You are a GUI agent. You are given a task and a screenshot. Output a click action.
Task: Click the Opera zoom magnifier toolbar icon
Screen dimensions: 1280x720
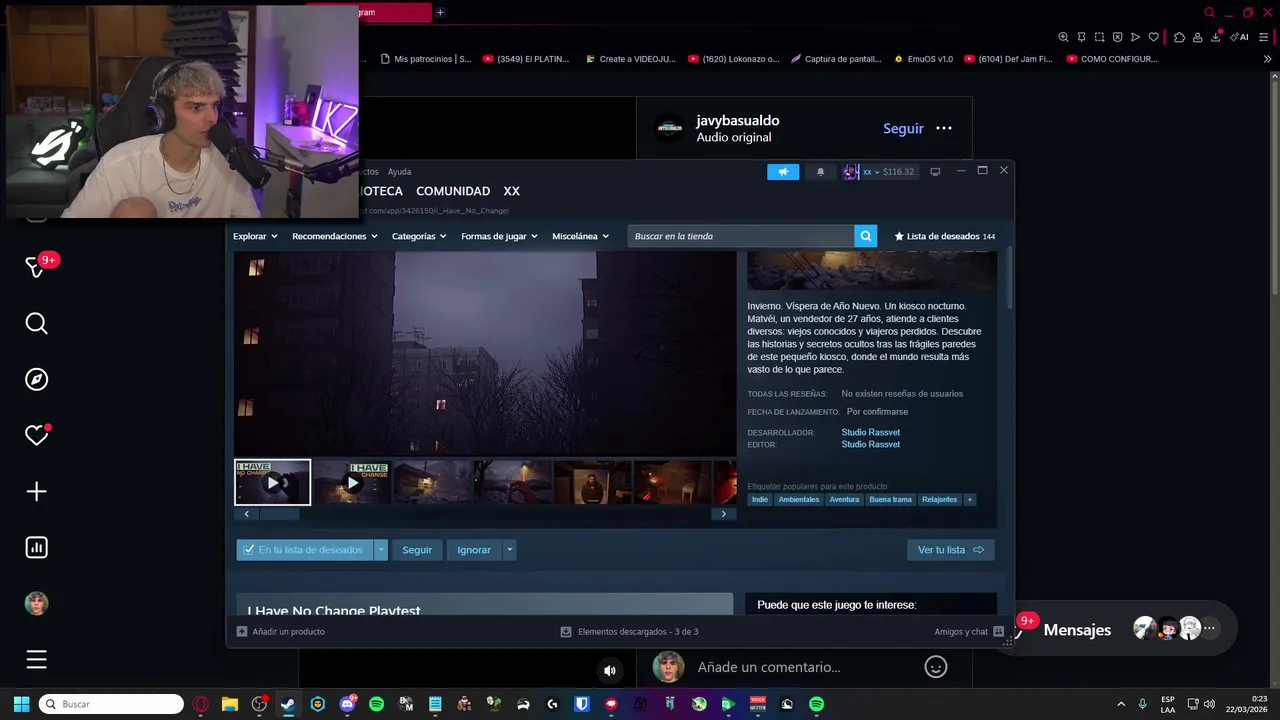pyautogui.click(x=1063, y=37)
